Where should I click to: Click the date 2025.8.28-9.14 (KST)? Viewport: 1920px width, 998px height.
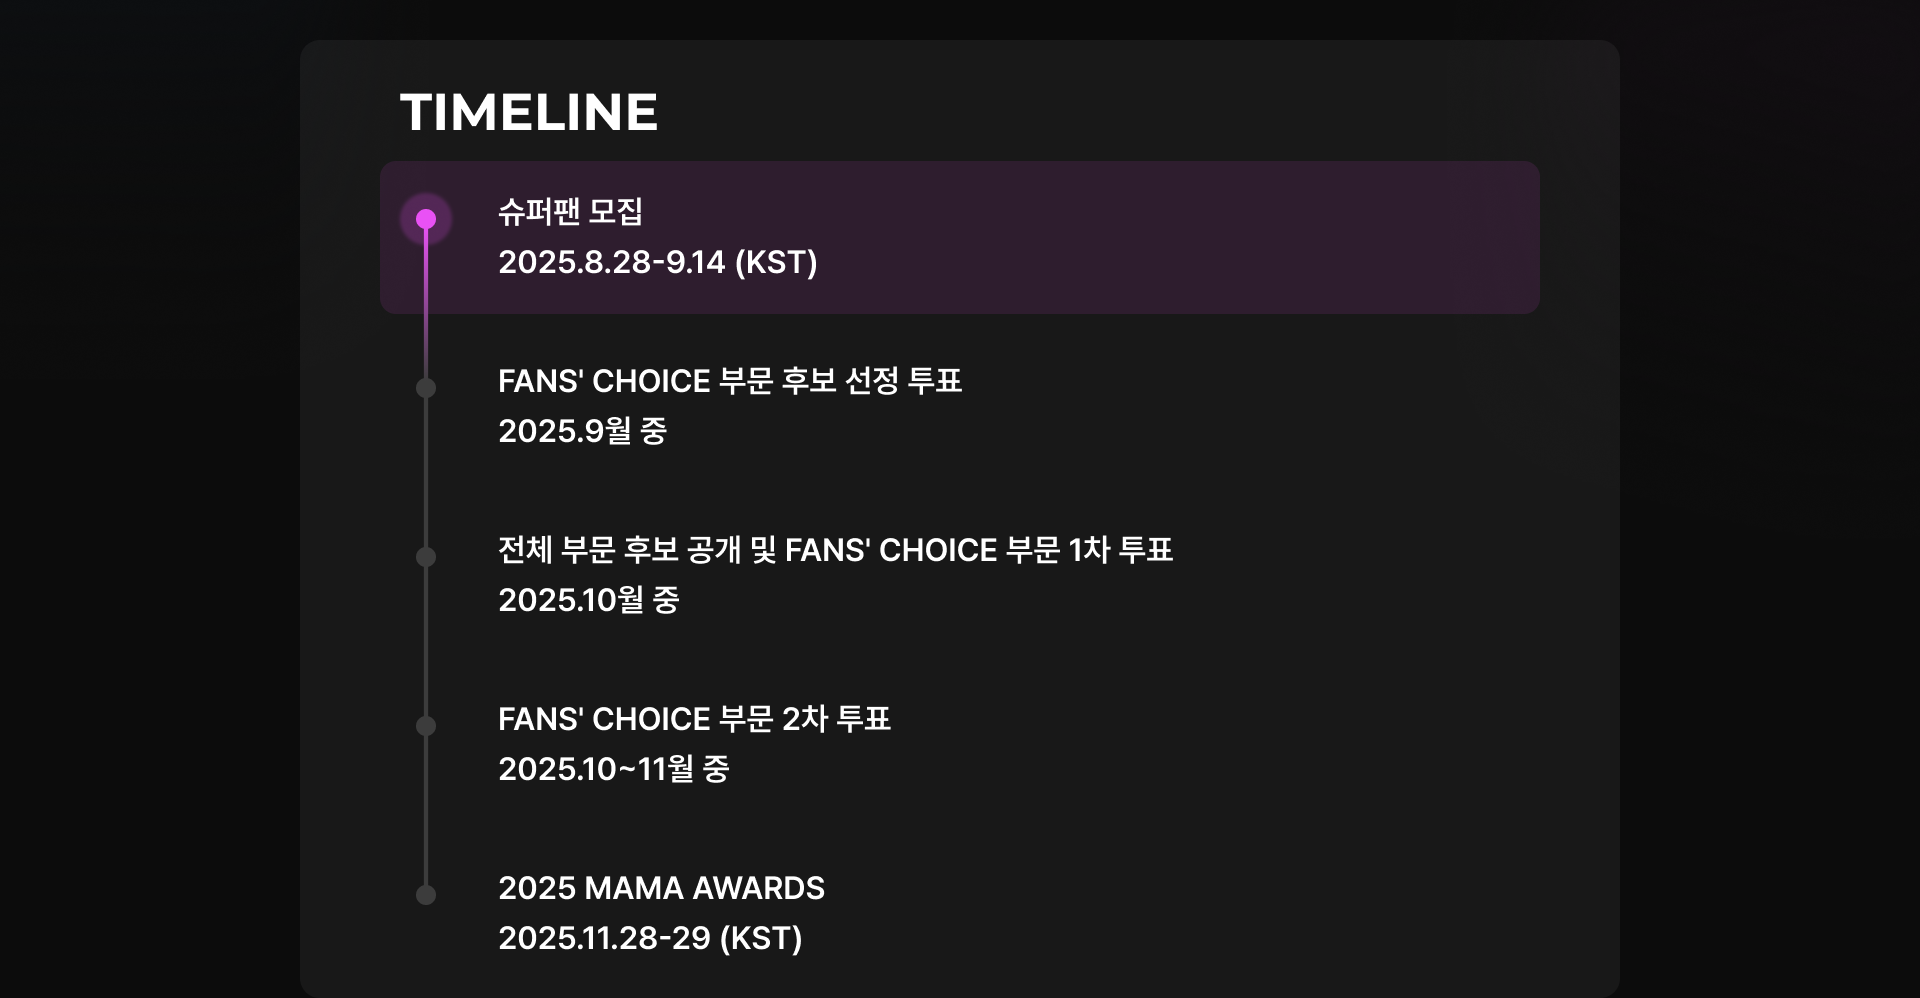(x=658, y=262)
